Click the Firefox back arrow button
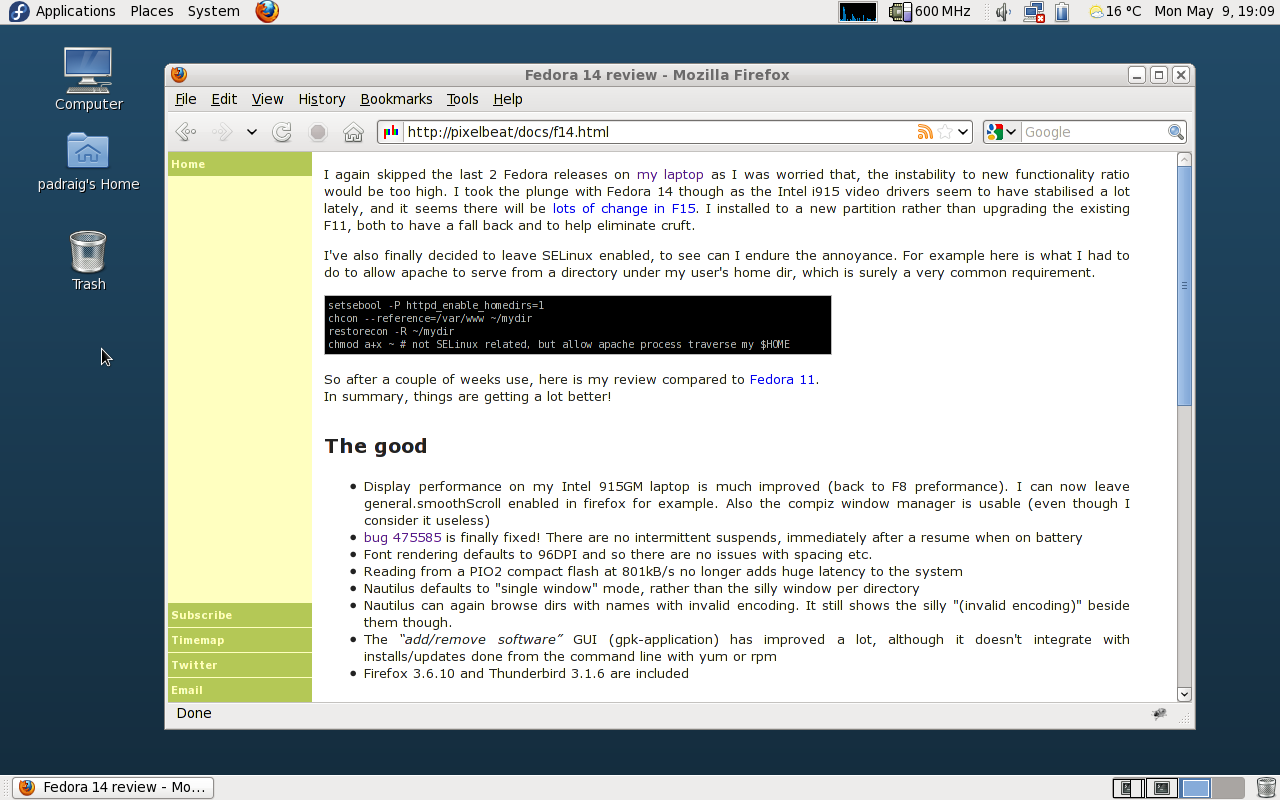The width and height of the screenshot is (1280, 800). point(185,132)
